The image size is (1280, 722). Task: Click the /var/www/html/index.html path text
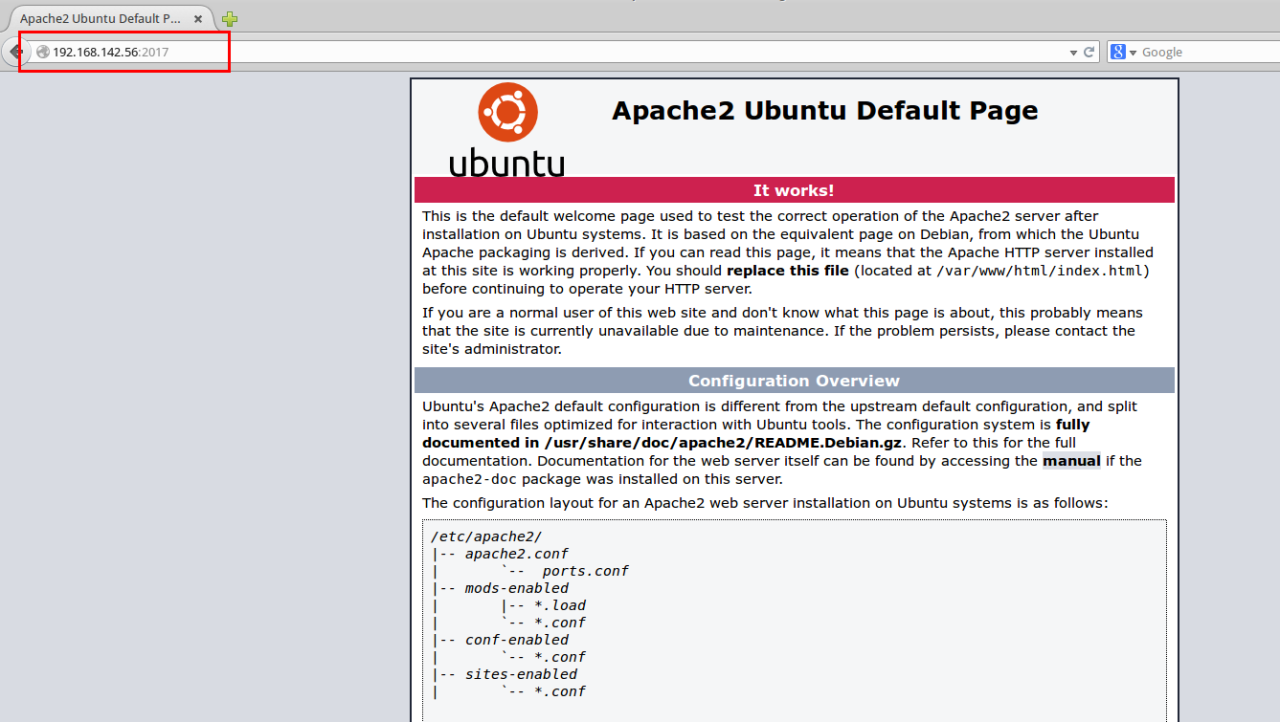click(1039, 271)
